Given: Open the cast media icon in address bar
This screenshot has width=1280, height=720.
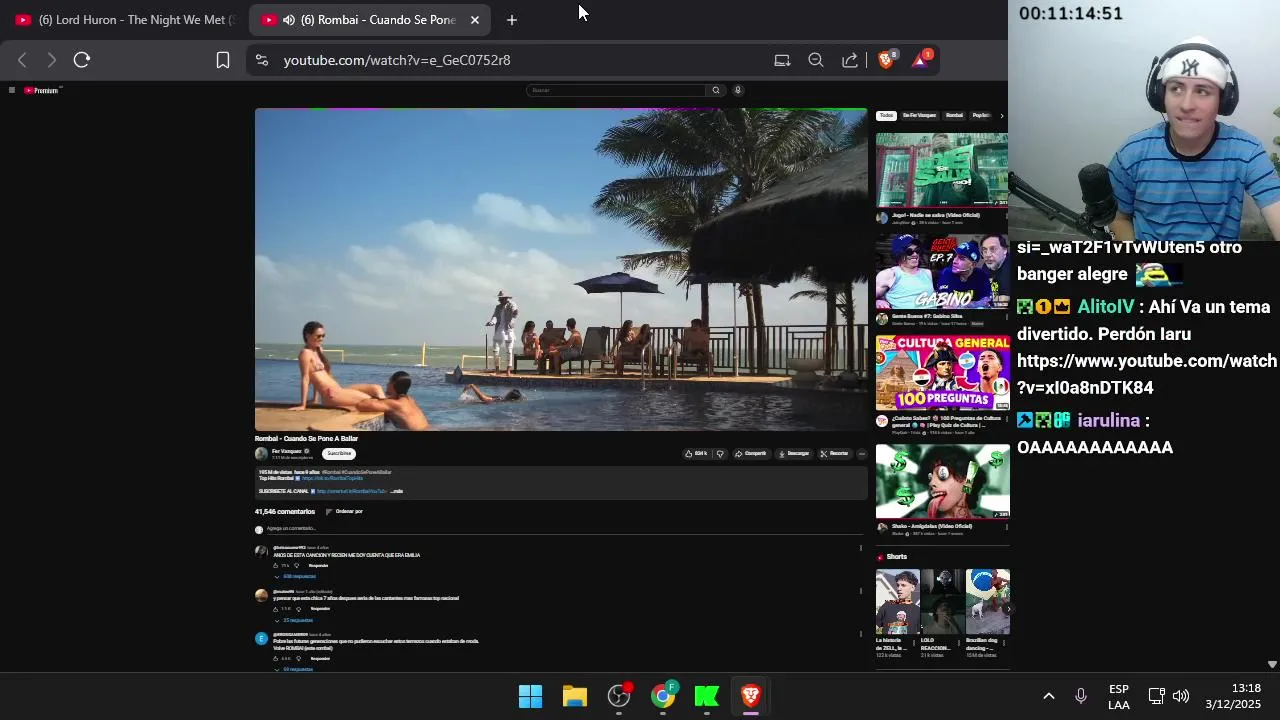Looking at the screenshot, I should pos(782,60).
